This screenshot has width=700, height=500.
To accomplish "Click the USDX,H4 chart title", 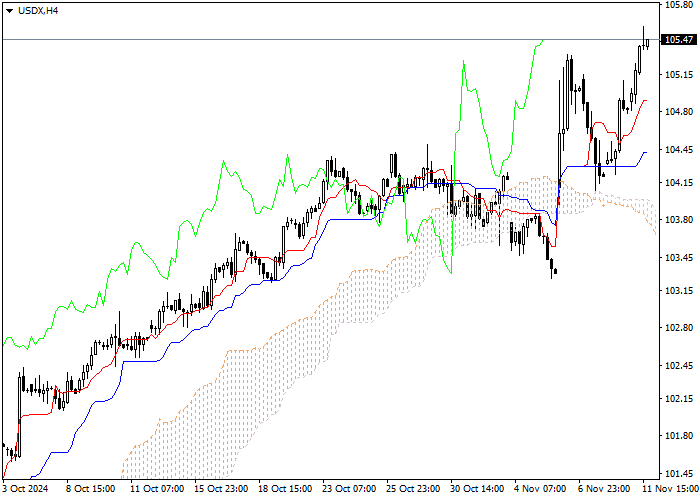I will click(x=38, y=11).
